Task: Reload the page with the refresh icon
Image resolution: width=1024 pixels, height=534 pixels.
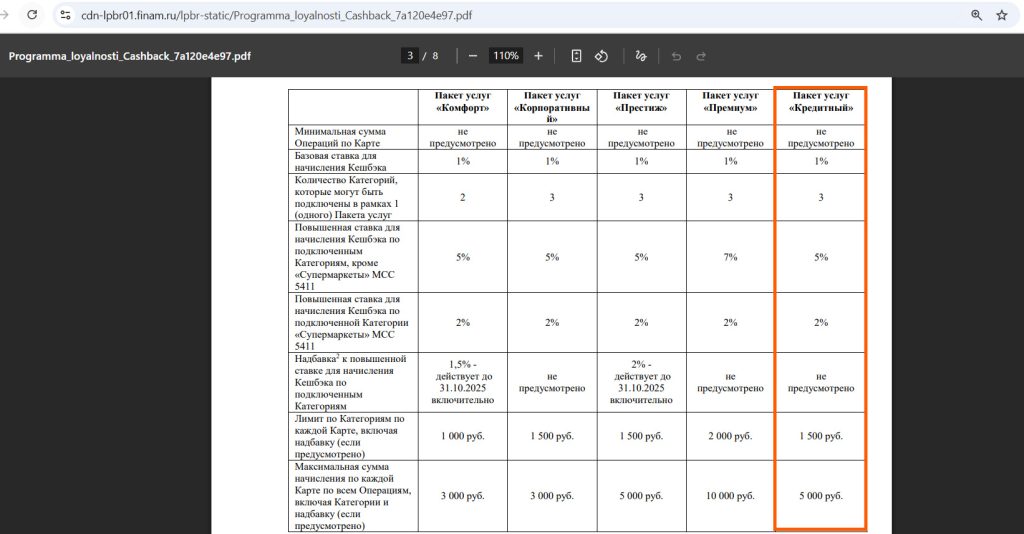Action: point(31,15)
